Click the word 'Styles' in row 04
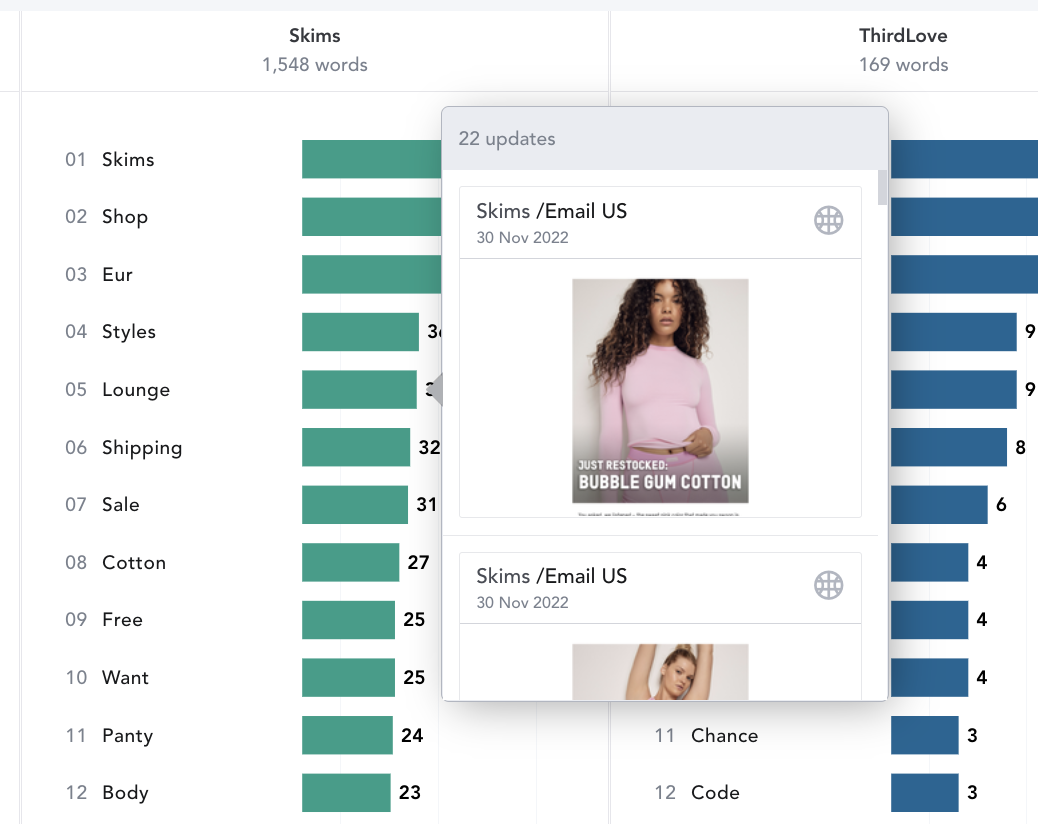Screen dimensions: 1038x824 (128, 332)
